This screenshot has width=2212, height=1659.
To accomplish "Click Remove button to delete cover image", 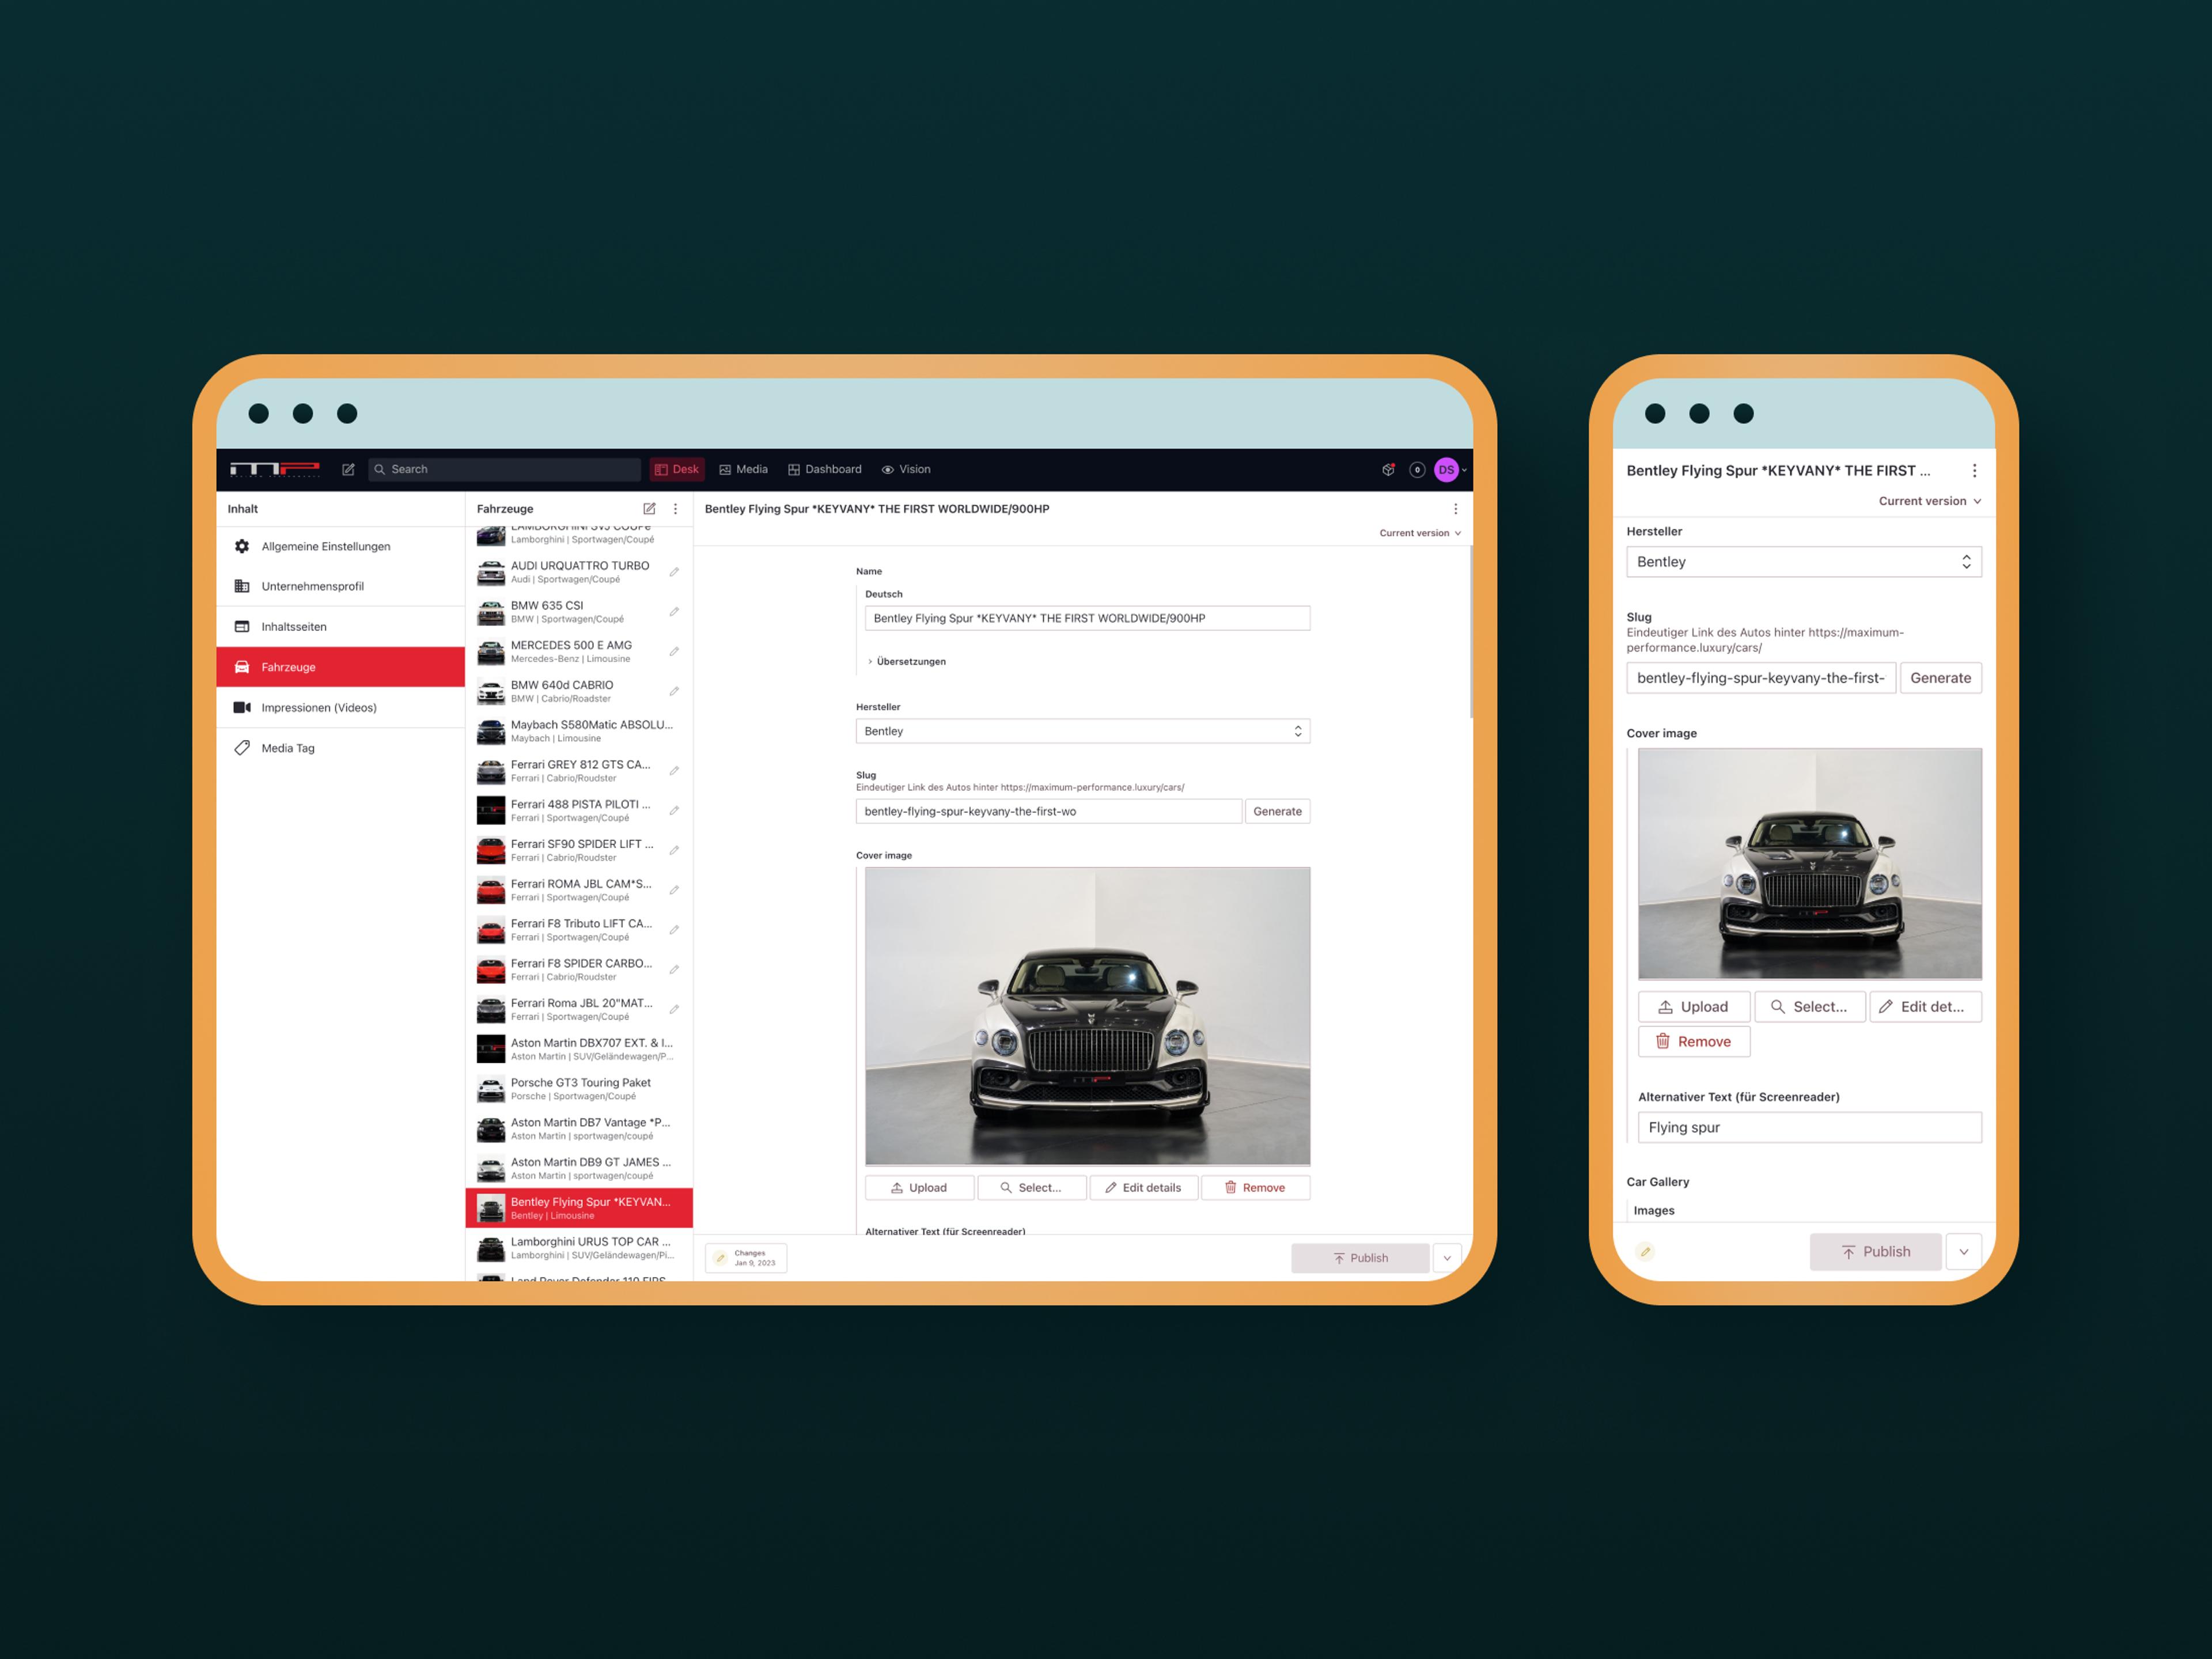I will coord(1252,1187).
